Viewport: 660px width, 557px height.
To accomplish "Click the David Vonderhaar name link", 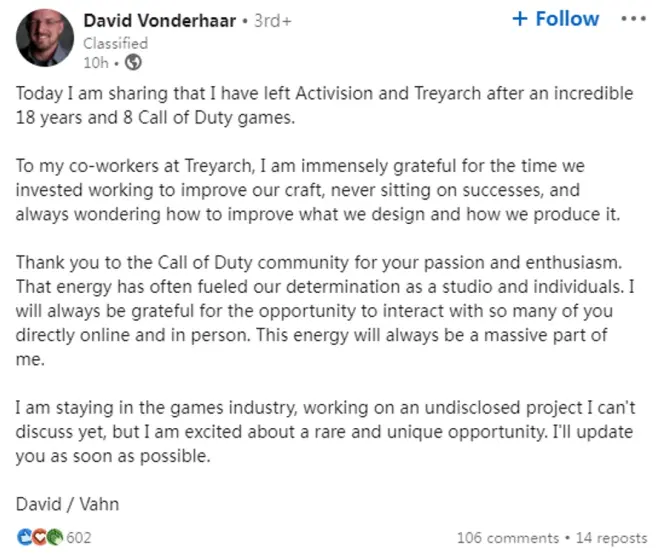I will [x=160, y=21].
